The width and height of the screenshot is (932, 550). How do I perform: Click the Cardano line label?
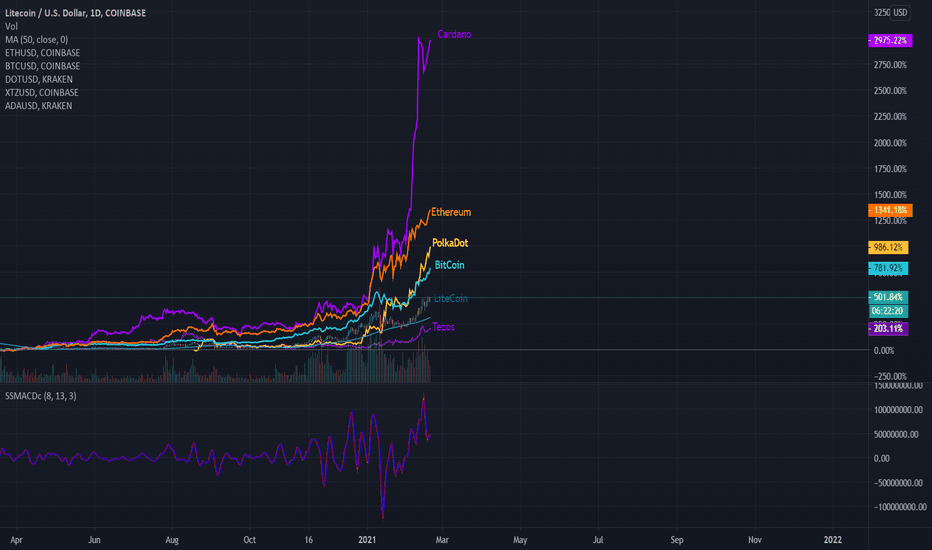click(x=454, y=34)
